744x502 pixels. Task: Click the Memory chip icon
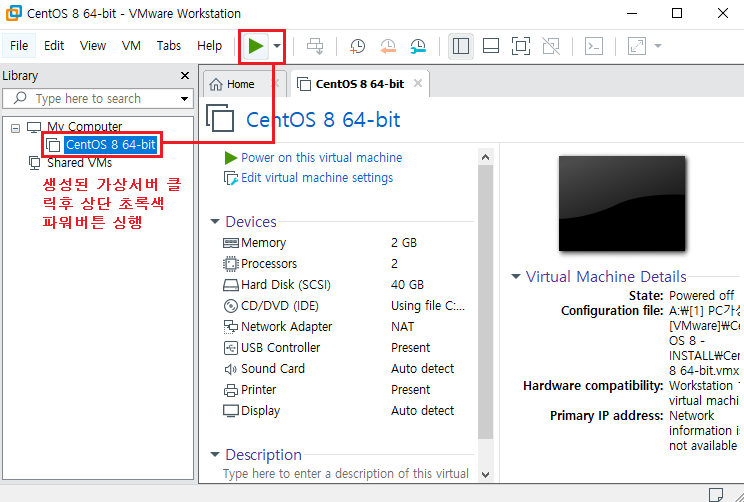[231, 243]
